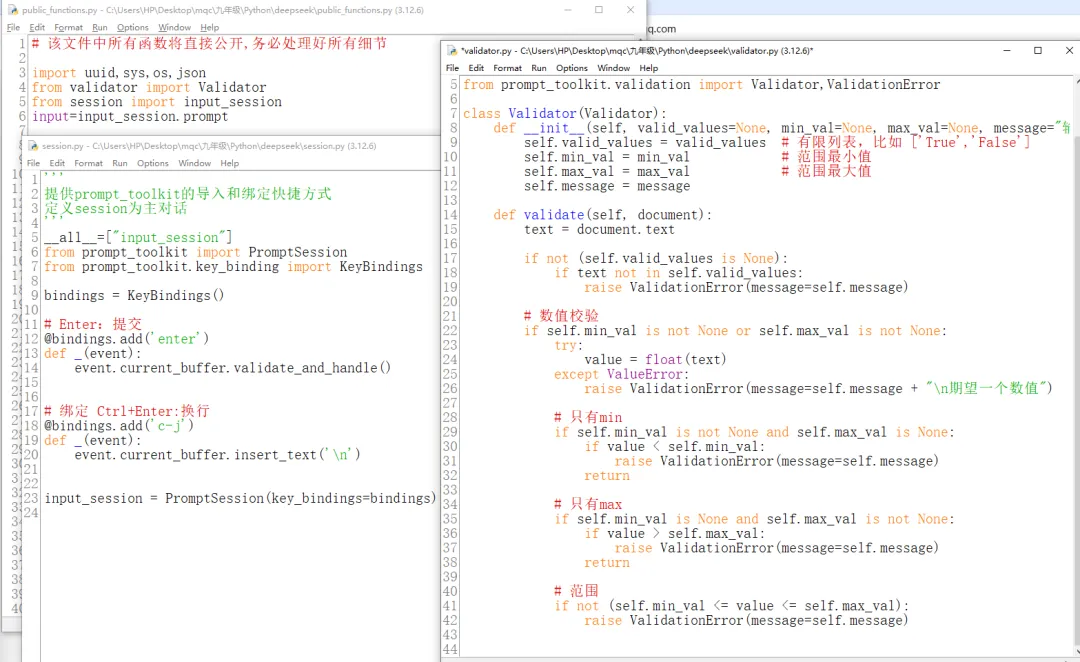This screenshot has height=662, width=1080.
Task: Click 'if text not in self.valid_values:' line
Action: click(678, 273)
